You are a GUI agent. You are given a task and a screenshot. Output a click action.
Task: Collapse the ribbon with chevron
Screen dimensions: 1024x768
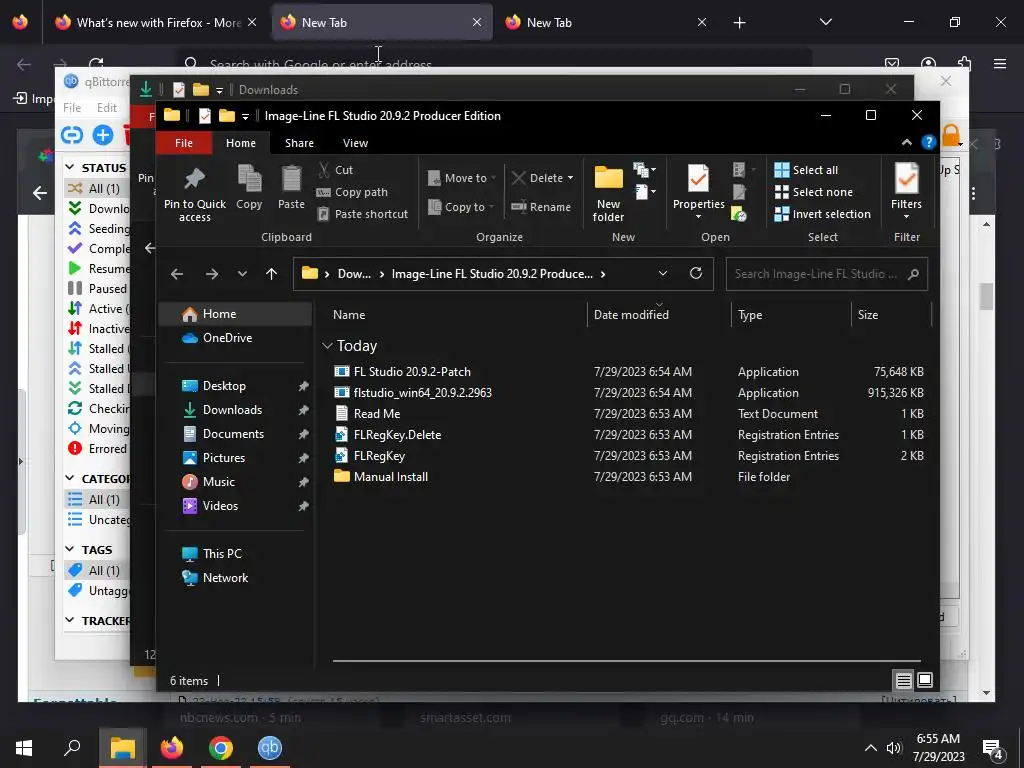point(906,142)
